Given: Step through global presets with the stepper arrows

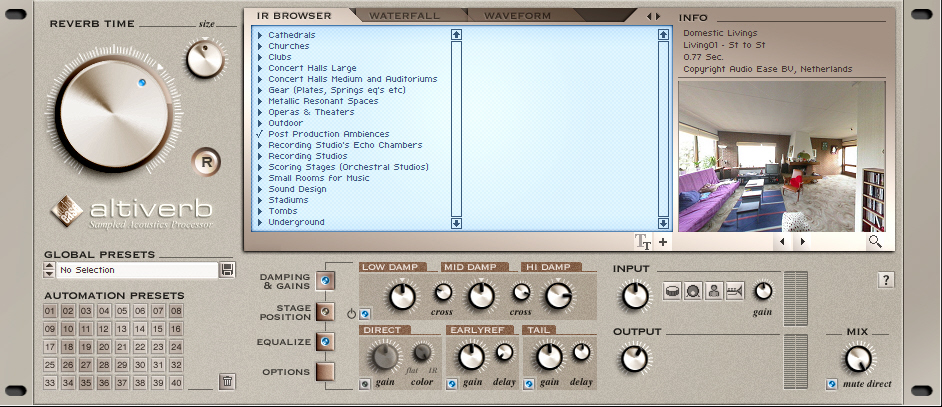Looking at the screenshot, I should (49, 271).
